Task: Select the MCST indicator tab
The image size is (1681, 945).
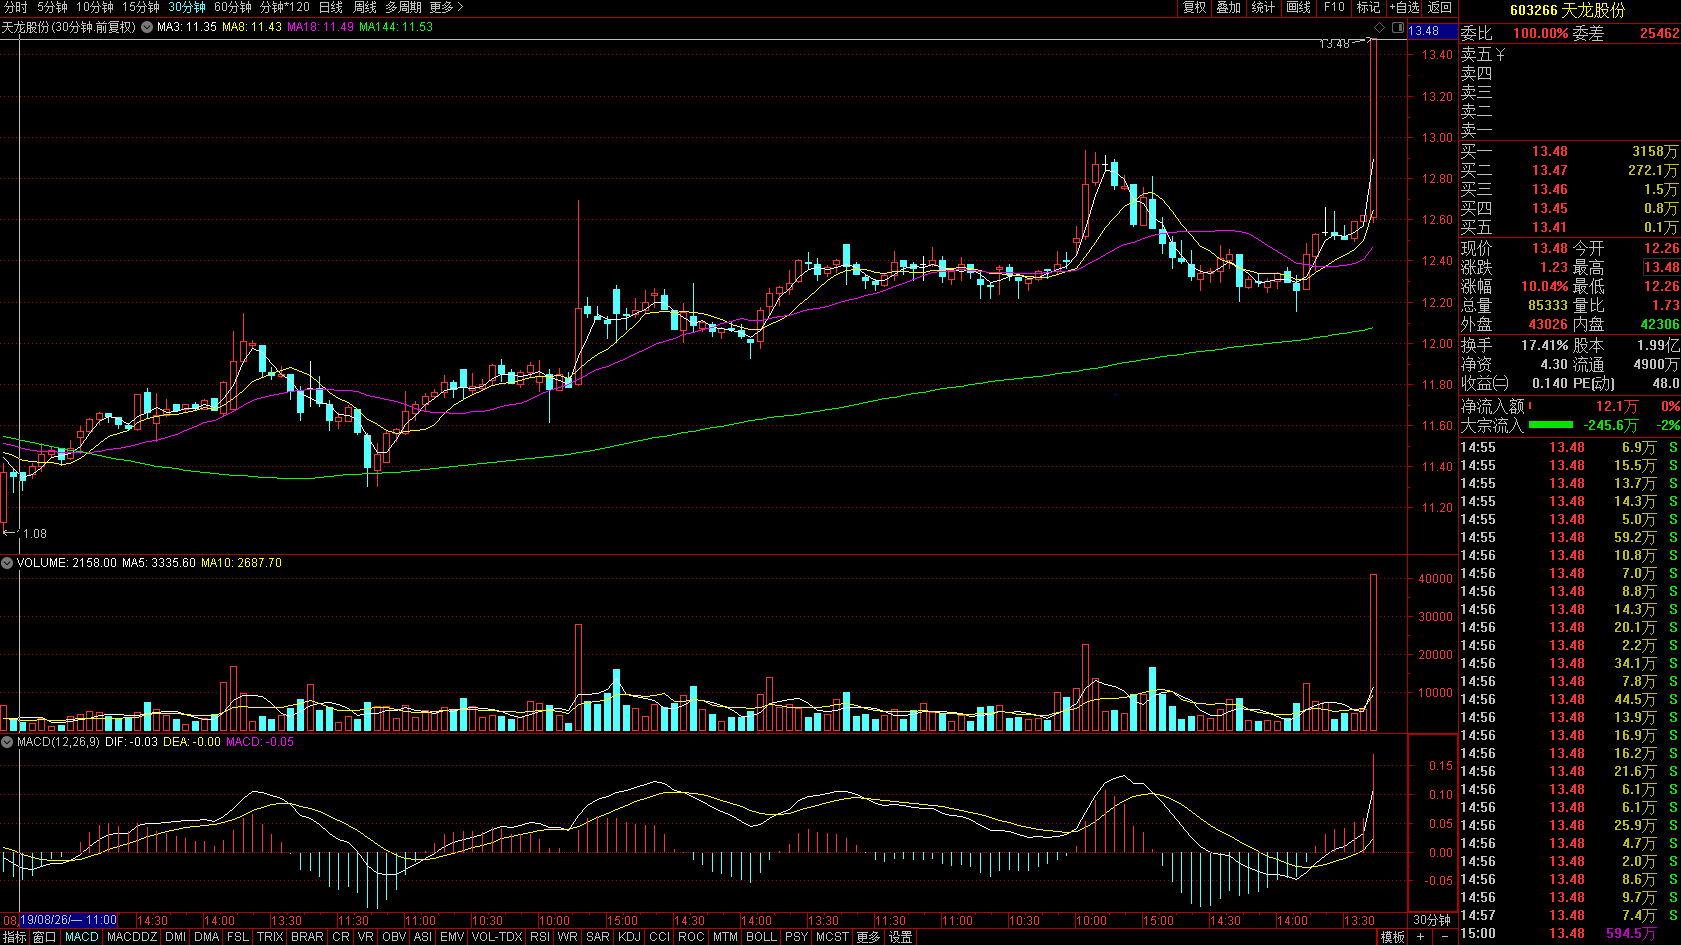Action: 832,937
